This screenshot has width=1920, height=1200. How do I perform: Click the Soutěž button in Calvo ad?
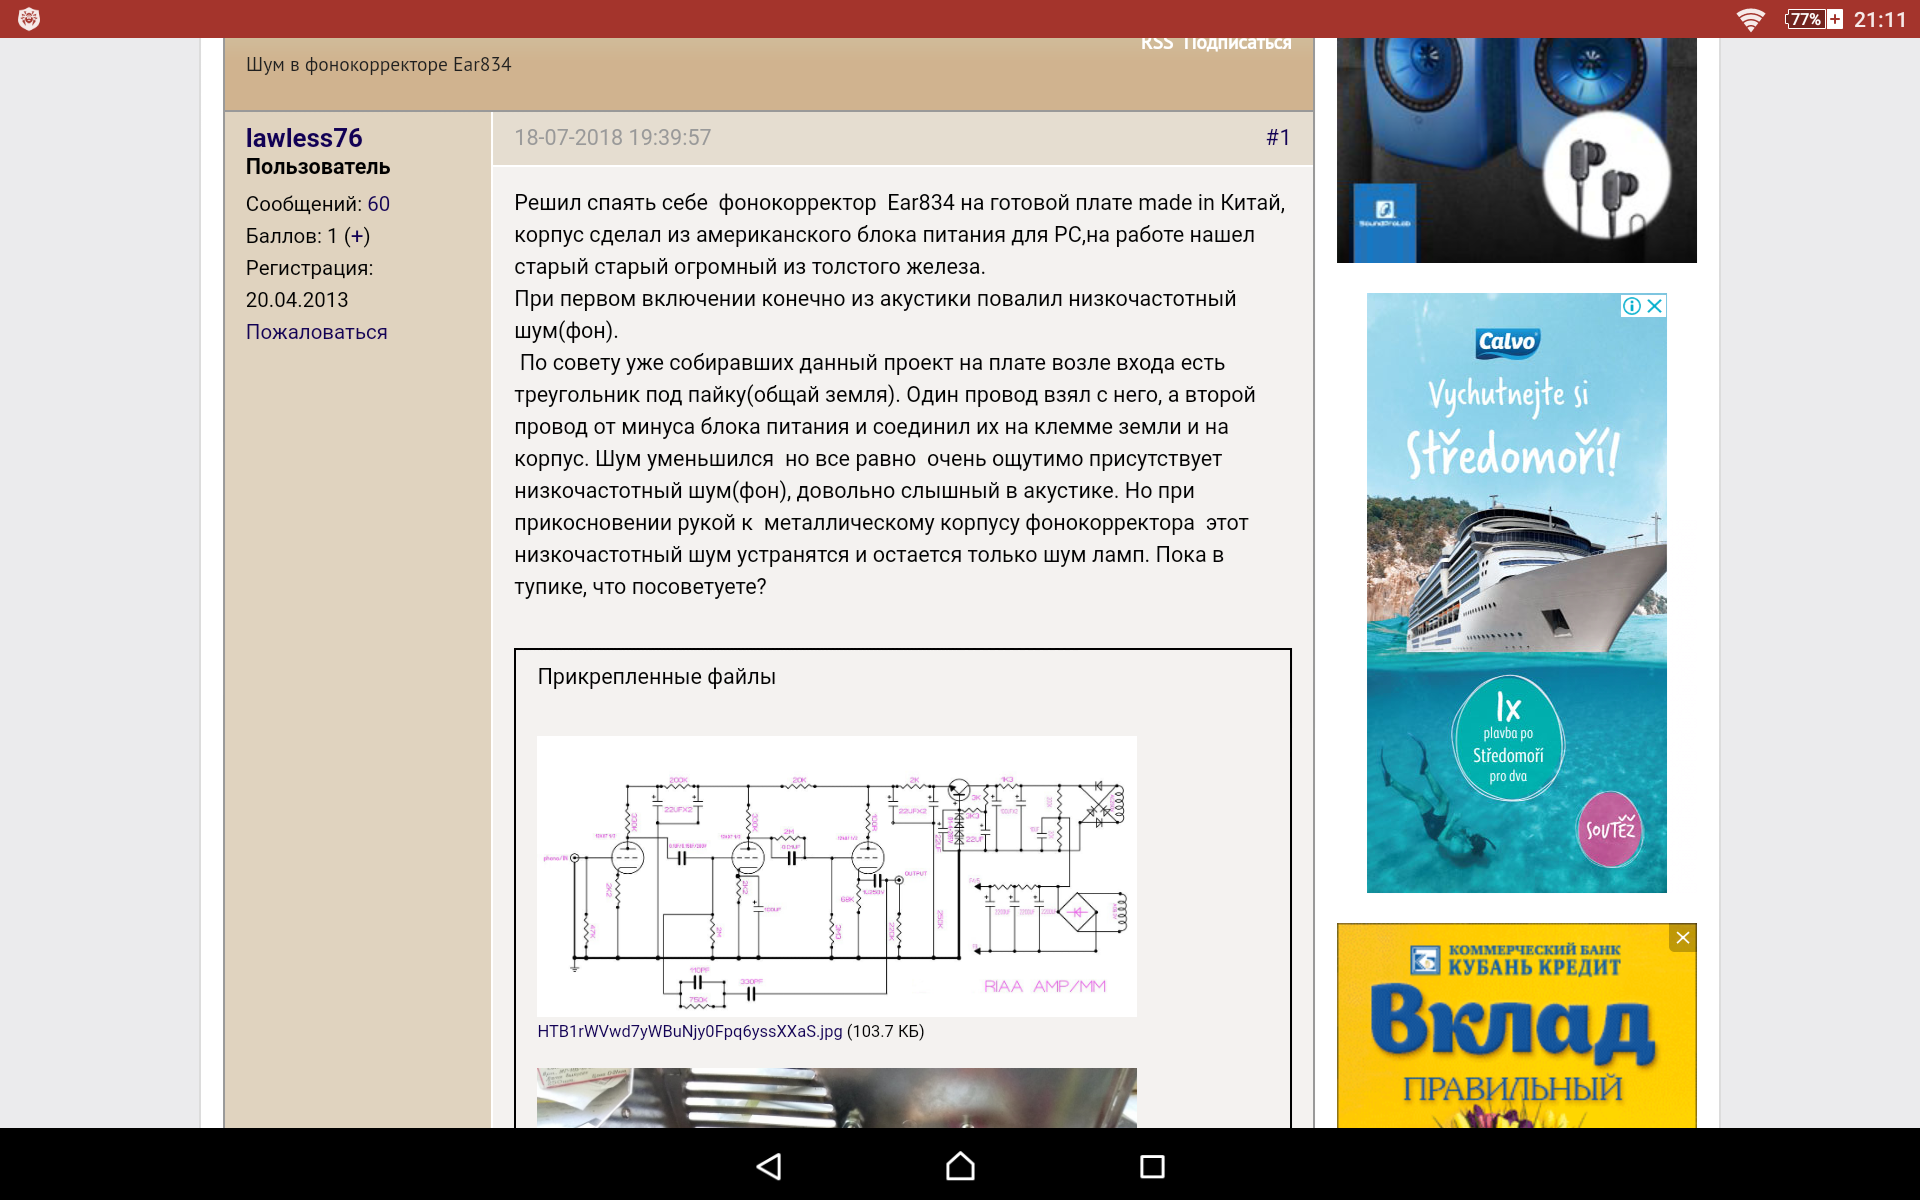[1609, 829]
